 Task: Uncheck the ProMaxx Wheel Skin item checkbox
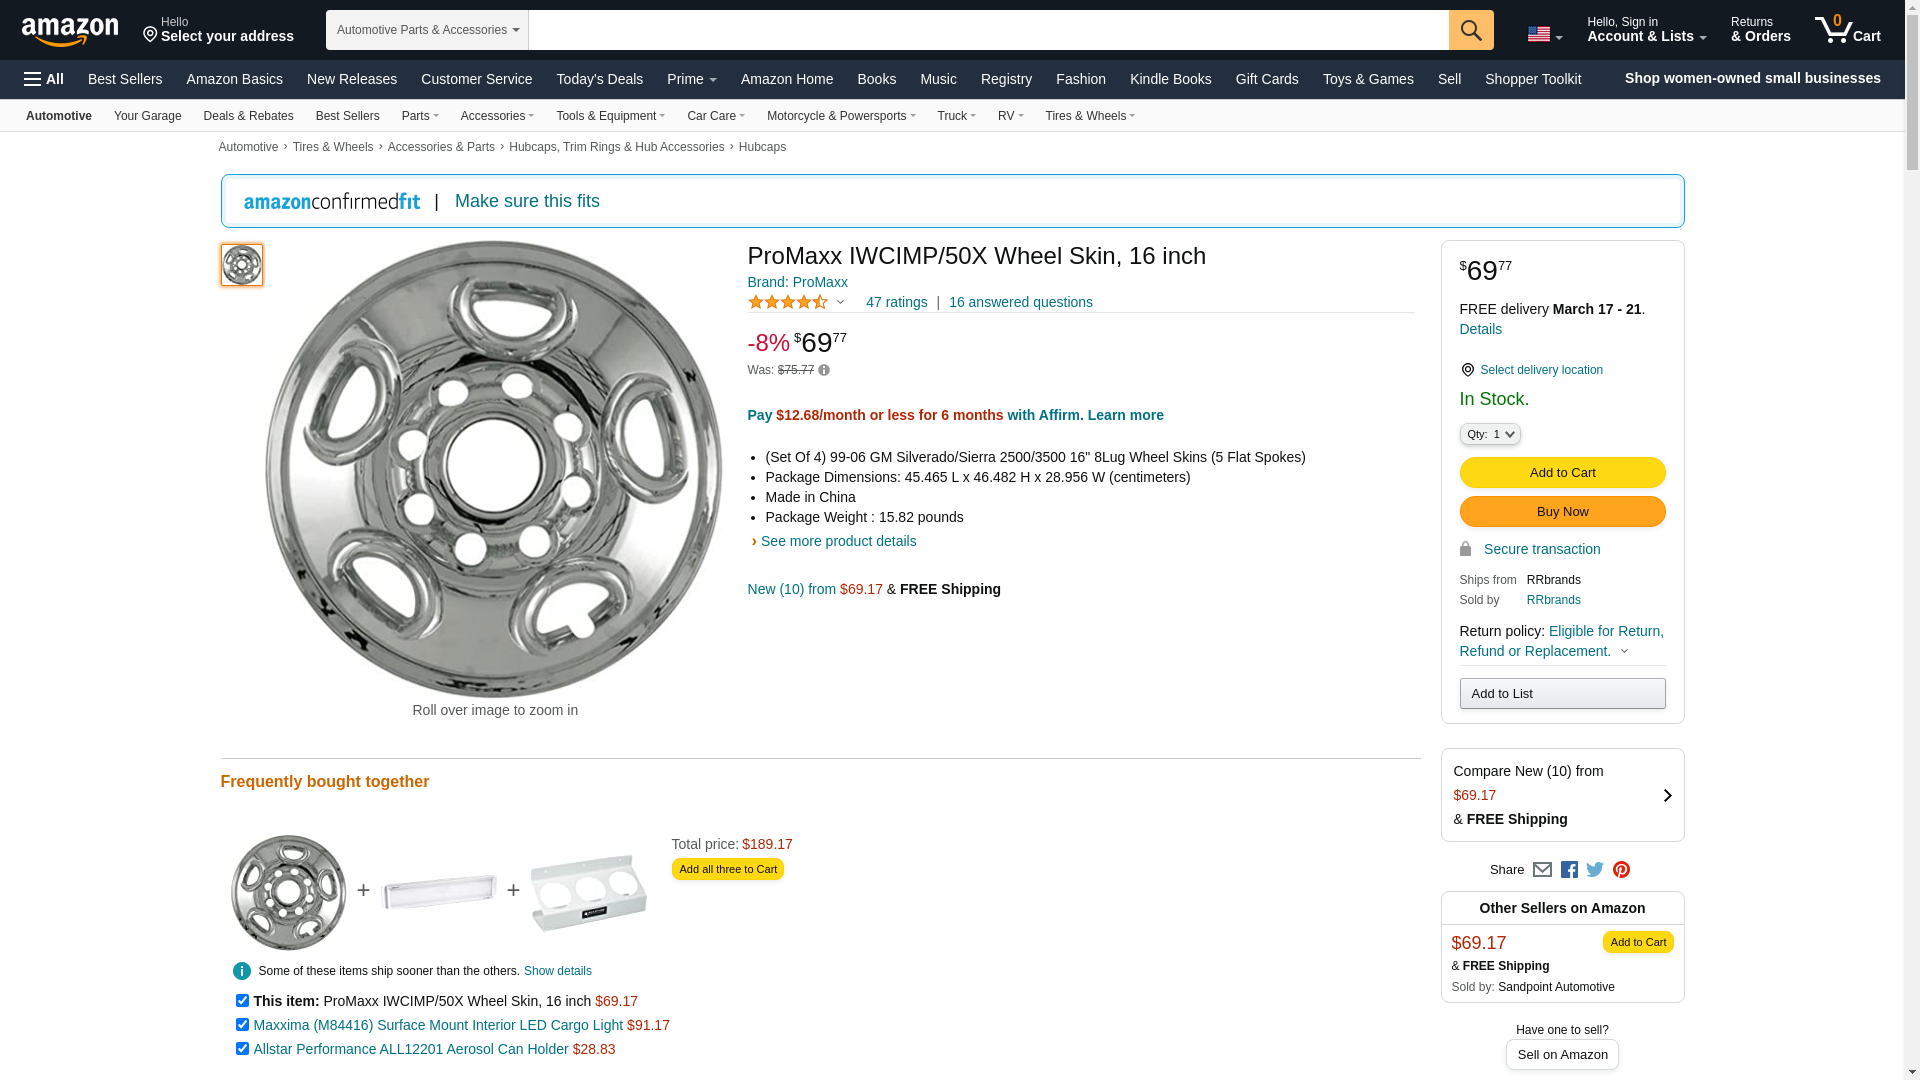point(242,1001)
